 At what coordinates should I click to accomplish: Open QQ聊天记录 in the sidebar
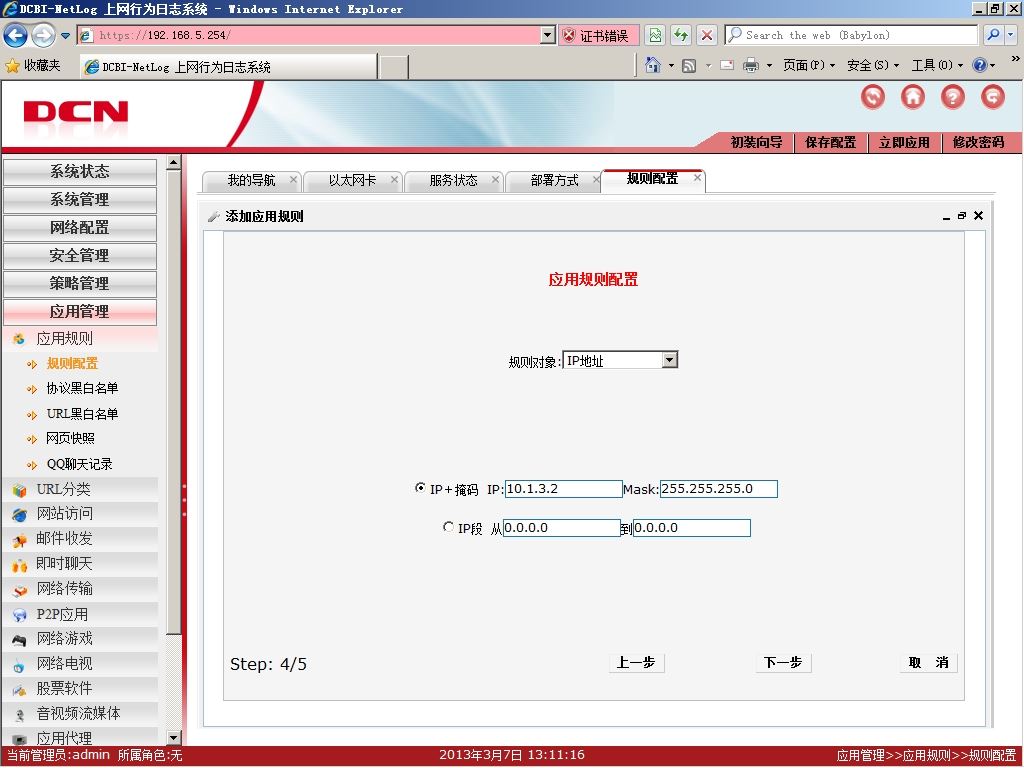click(x=80, y=464)
